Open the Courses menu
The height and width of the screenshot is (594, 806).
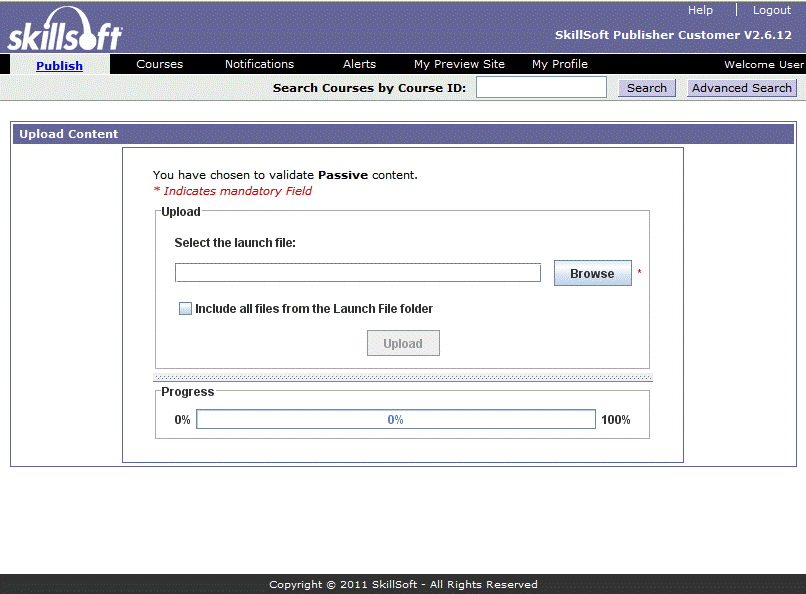point(159,64)
